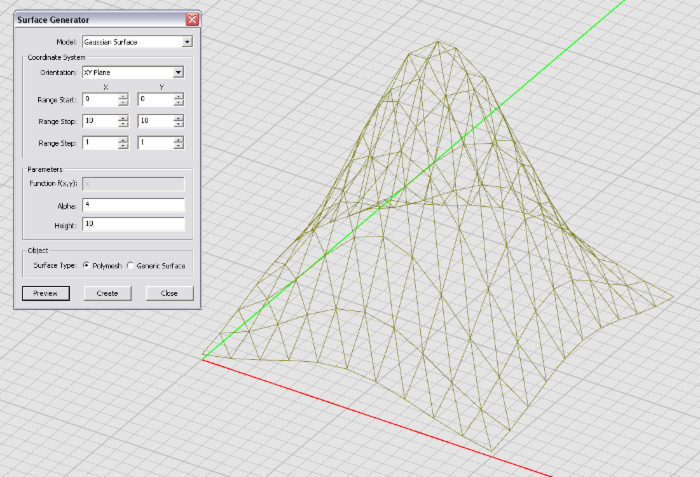Increase Range Step X using spinner up arrow
This screenshot has width=700, height=477.
123,140
